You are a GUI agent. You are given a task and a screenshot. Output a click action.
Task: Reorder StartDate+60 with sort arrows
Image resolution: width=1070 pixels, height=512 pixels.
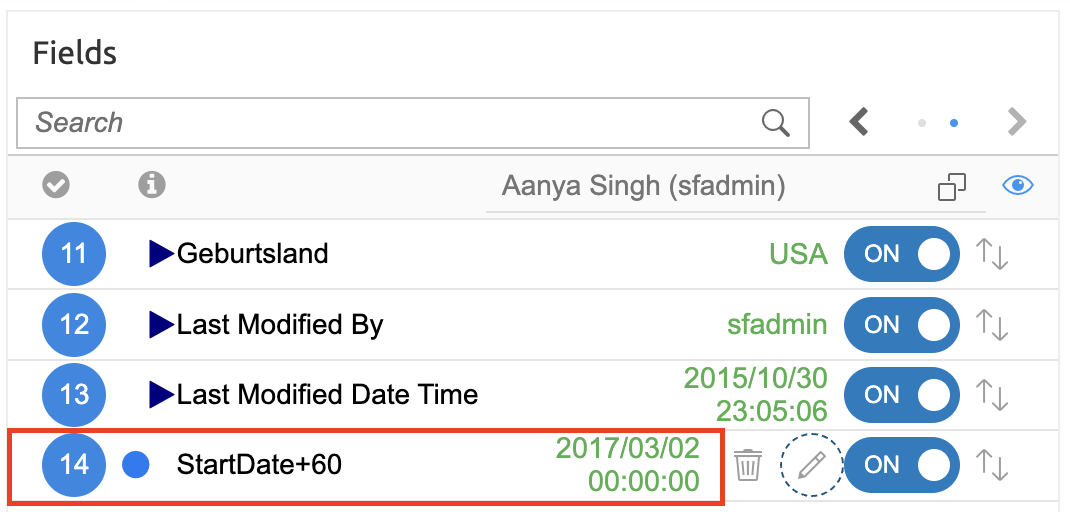click(991, 464)
